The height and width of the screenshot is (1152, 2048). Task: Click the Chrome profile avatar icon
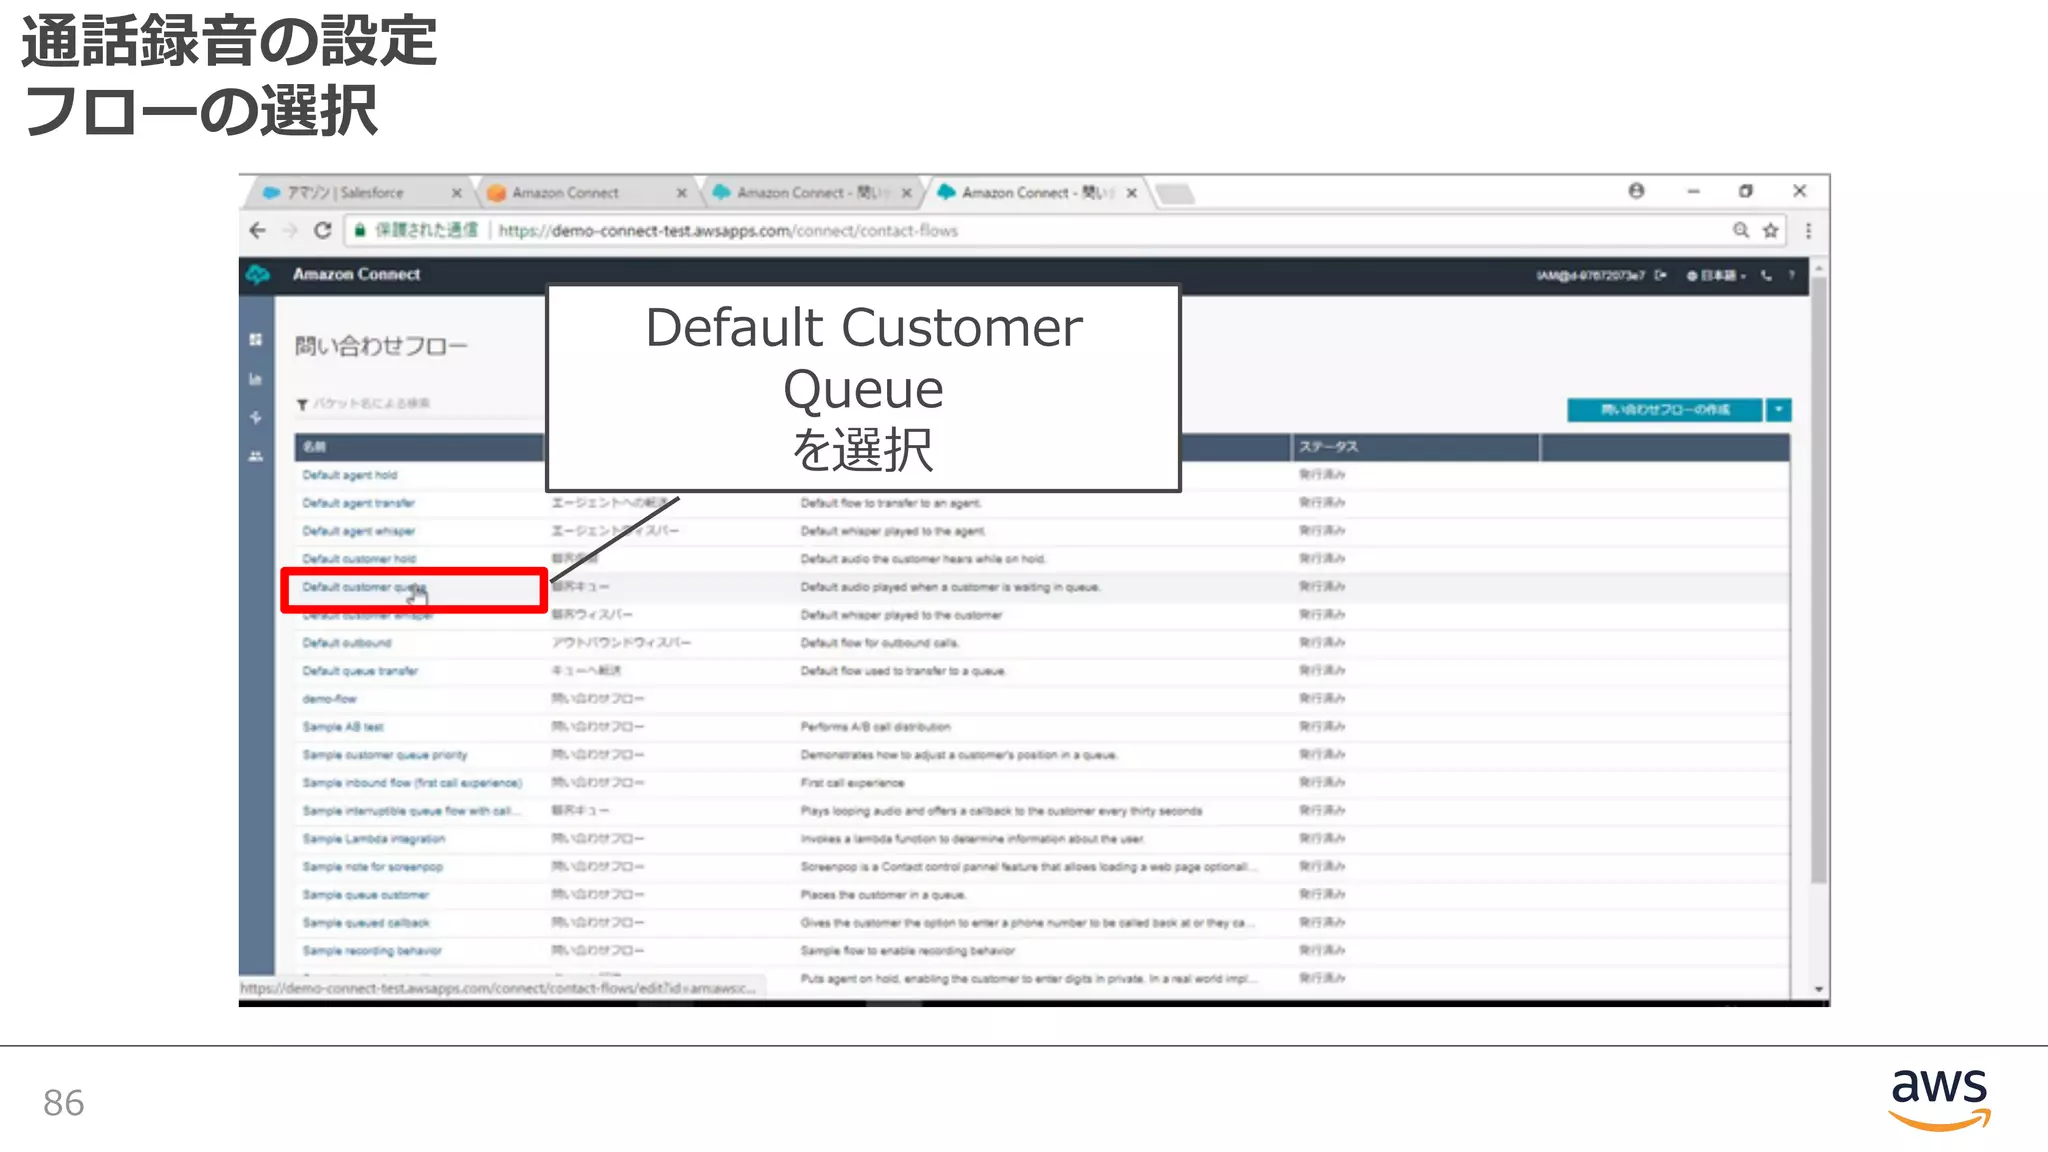tap(1636, 191)
